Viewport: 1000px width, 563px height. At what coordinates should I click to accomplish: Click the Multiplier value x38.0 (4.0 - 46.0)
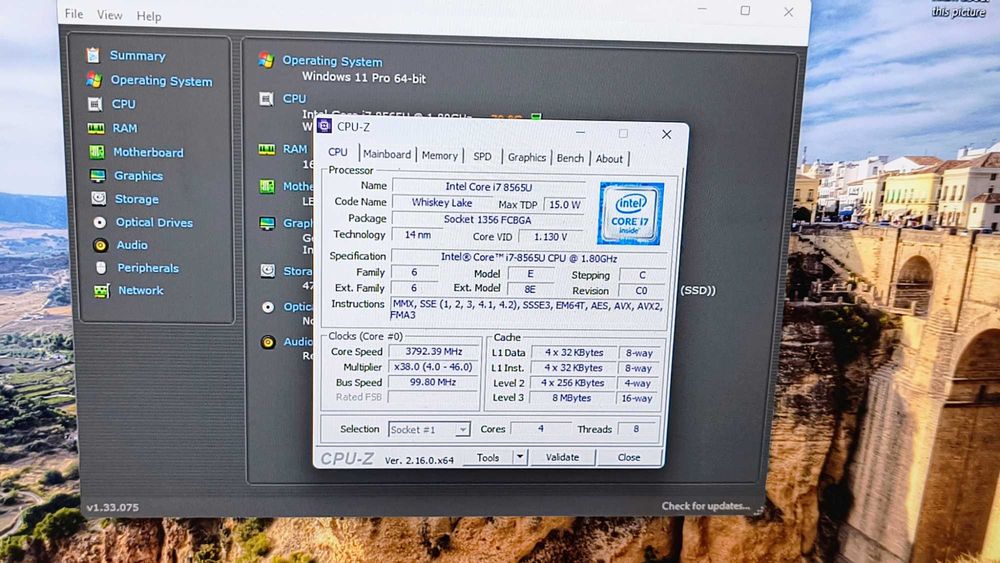pyautogui.click(x=433, y=367)
